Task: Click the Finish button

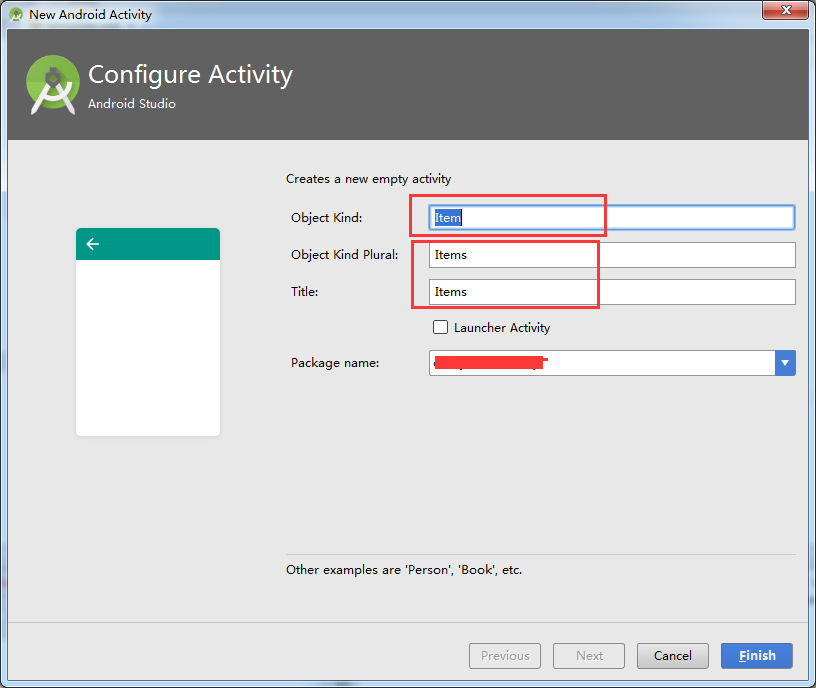Action: tap(757, 656)
